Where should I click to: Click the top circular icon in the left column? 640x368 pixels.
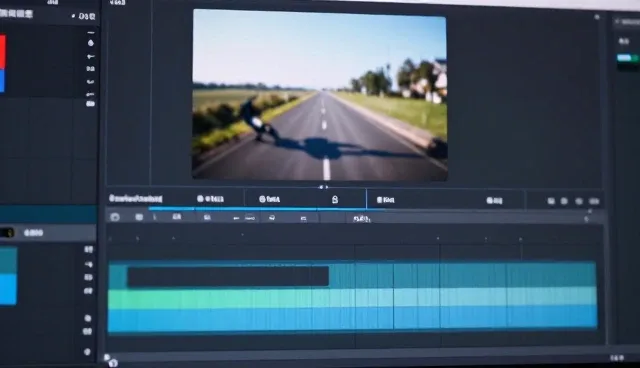[91, 43]
